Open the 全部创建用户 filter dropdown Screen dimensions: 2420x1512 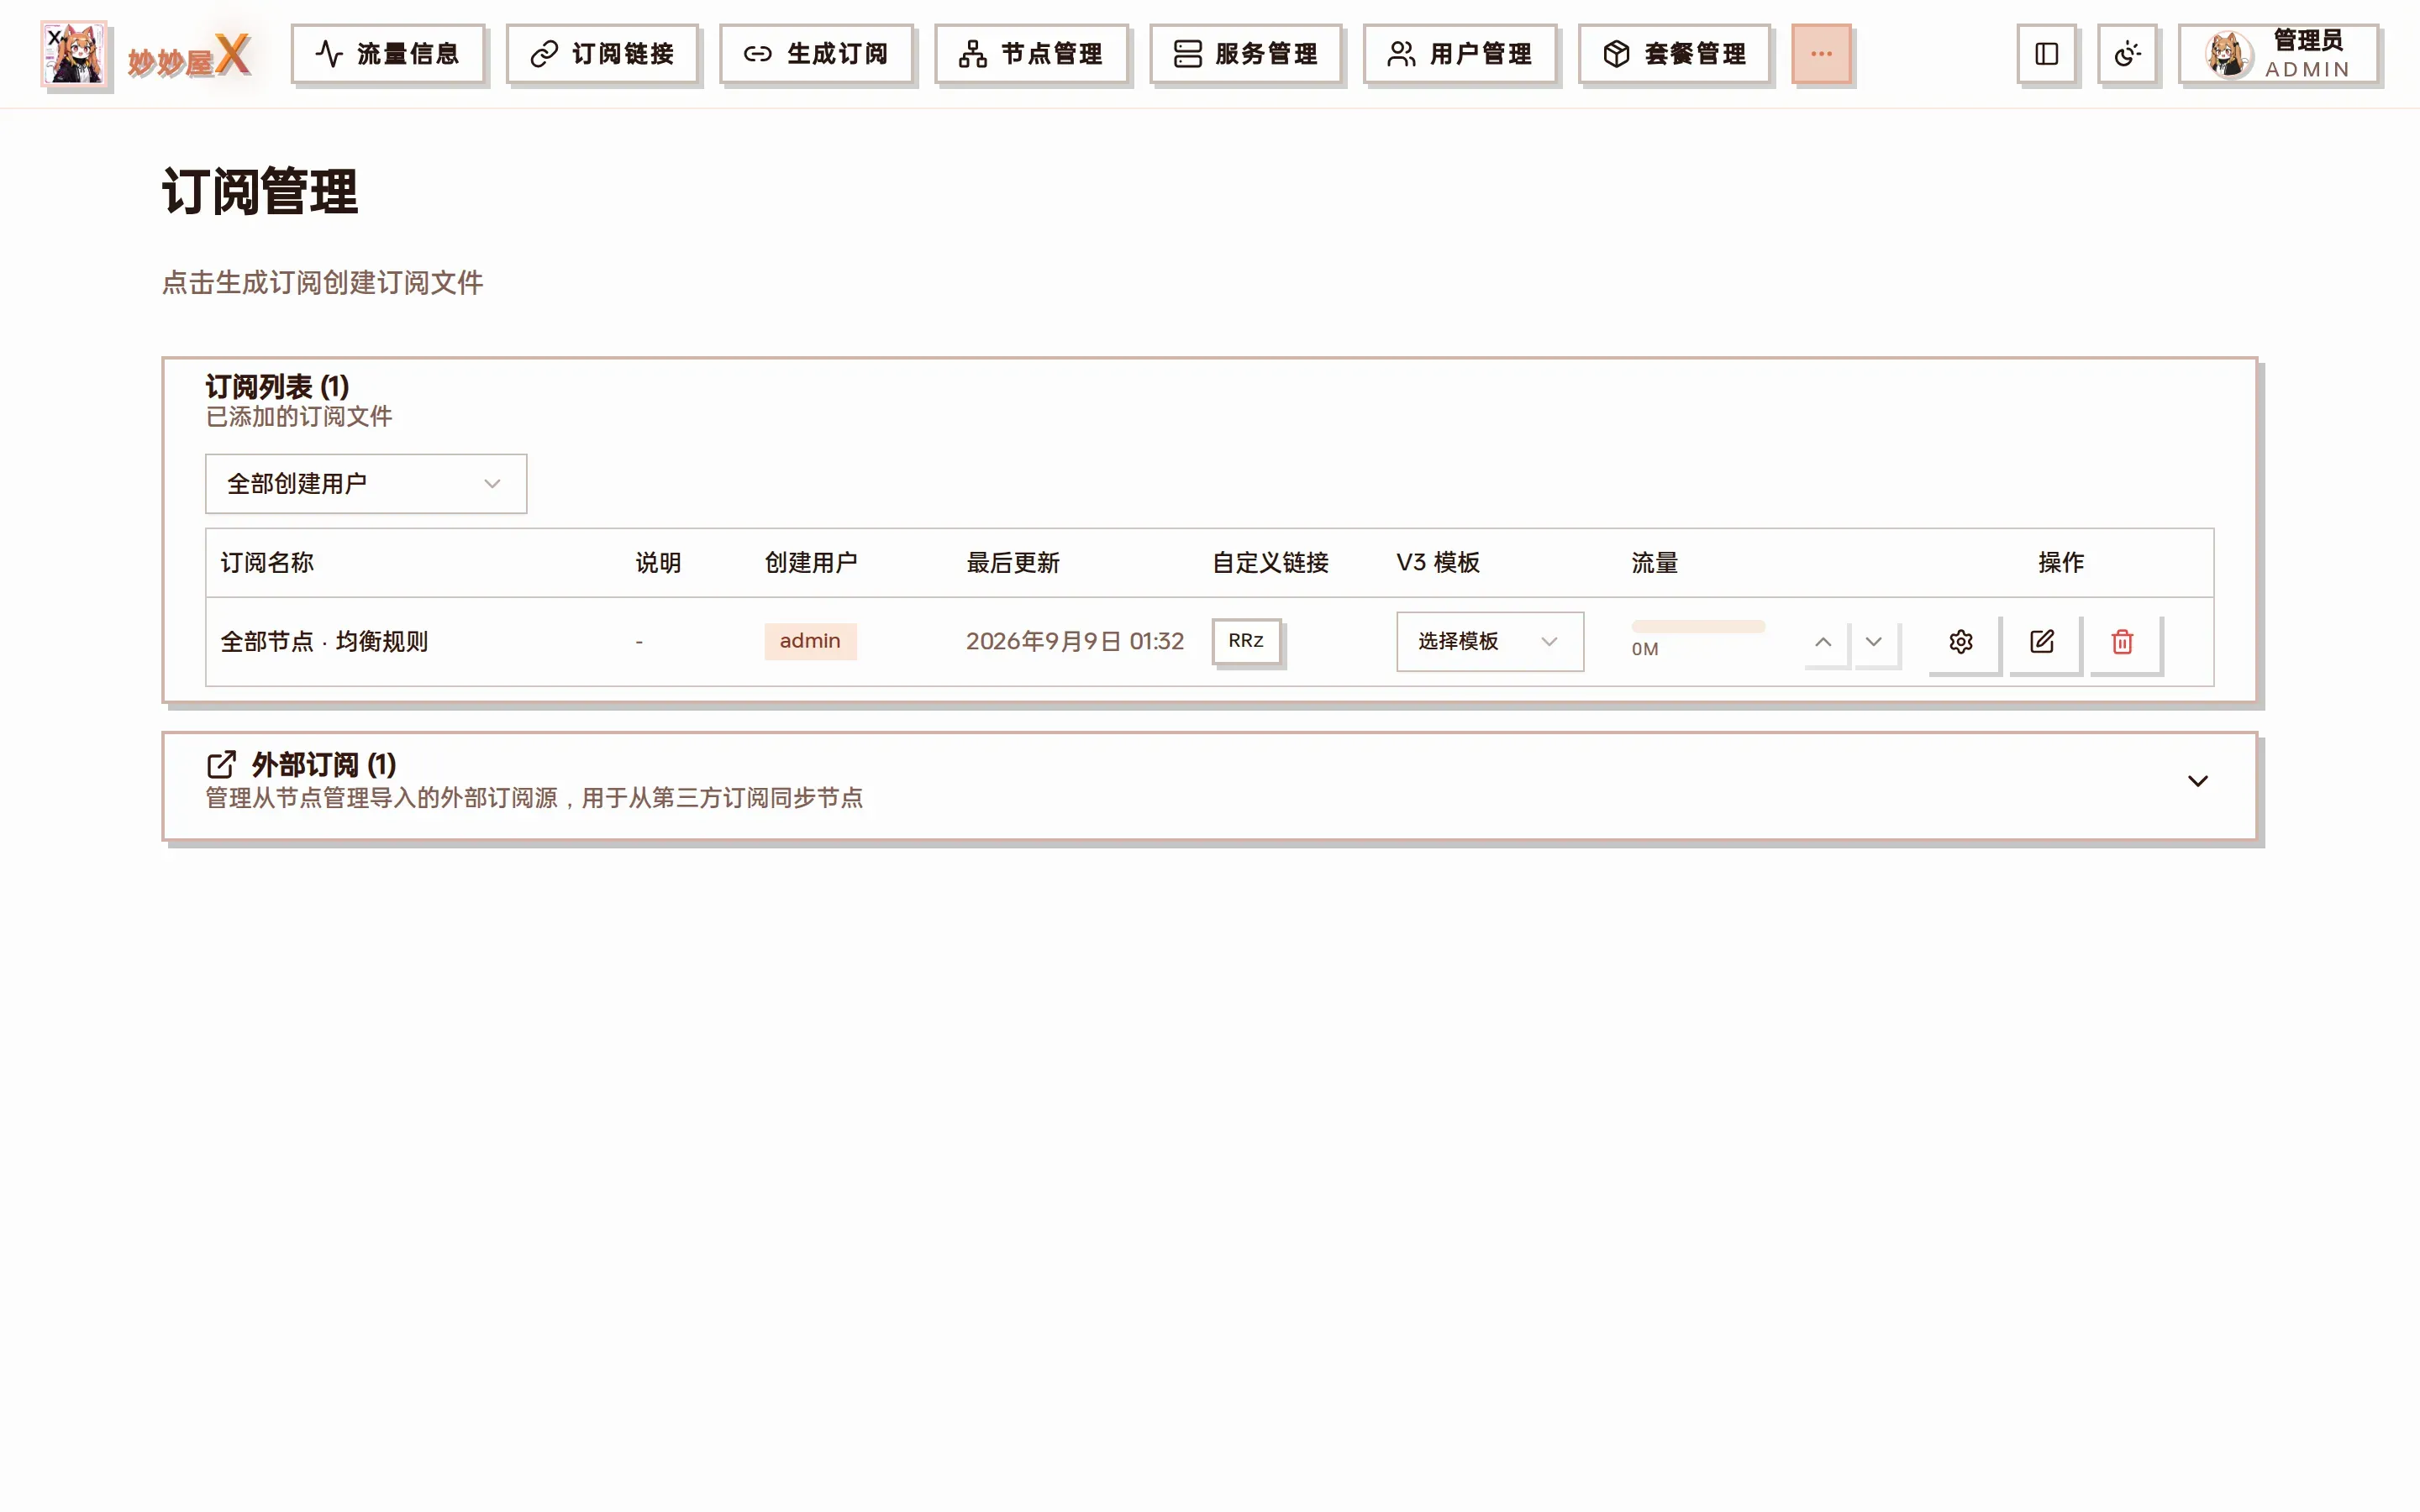366,484
